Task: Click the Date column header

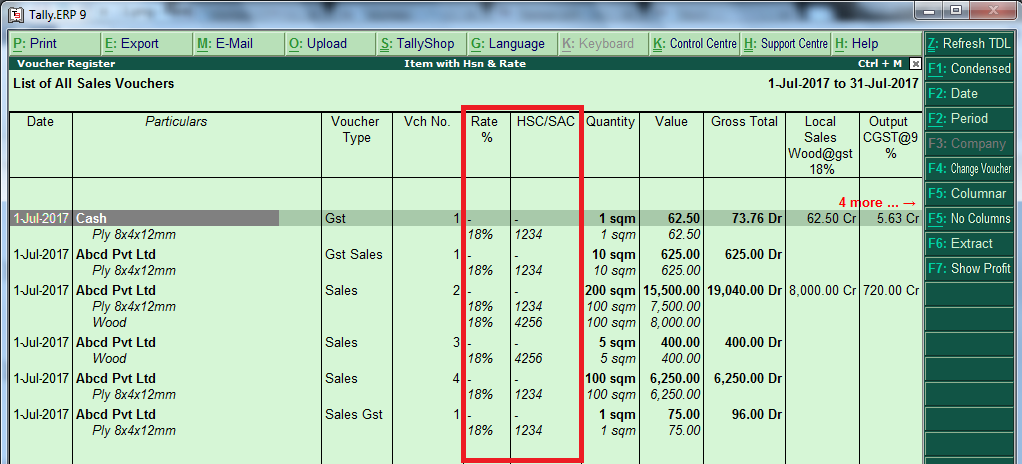Action: tap(40, 122)
